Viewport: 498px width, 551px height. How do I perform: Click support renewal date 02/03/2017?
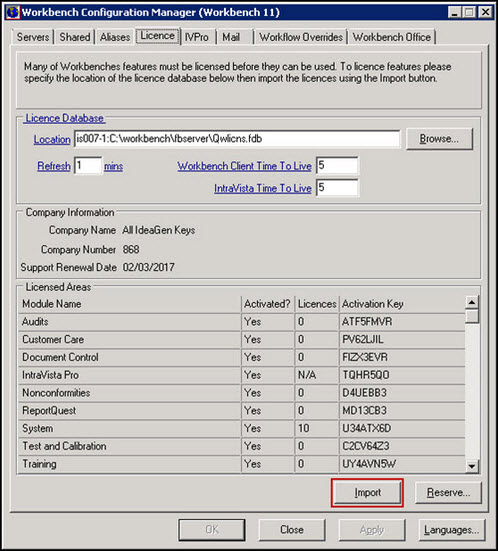click(x=149, y=268)
